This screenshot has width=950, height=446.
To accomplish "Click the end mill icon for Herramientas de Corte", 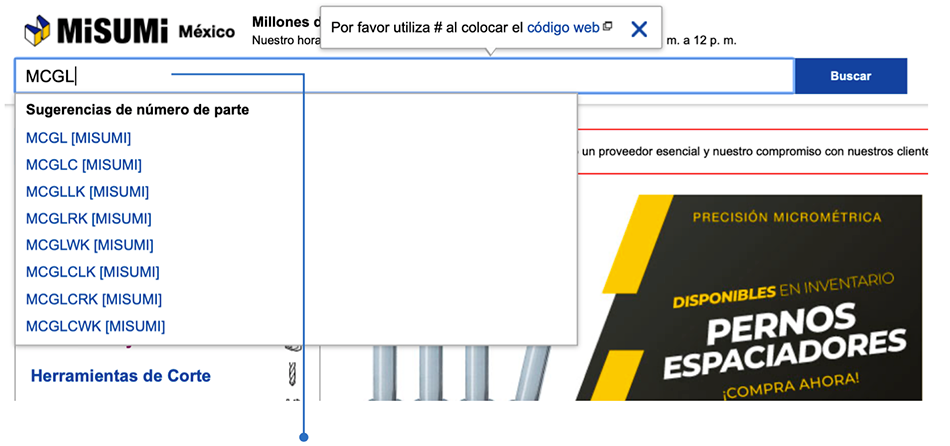I will (x=293, y=377).
